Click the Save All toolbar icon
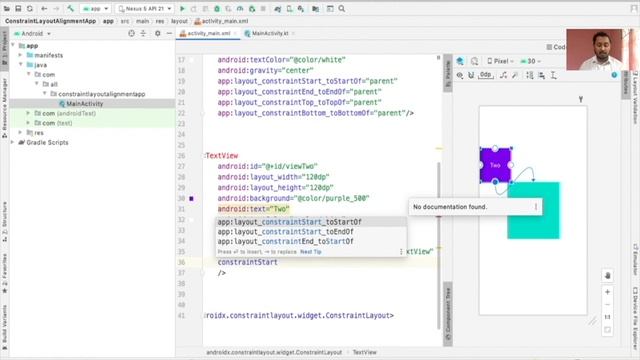Image resolution: width=640 pixels, height=360 pixels. pyautogui.click(x=18, y=9)
